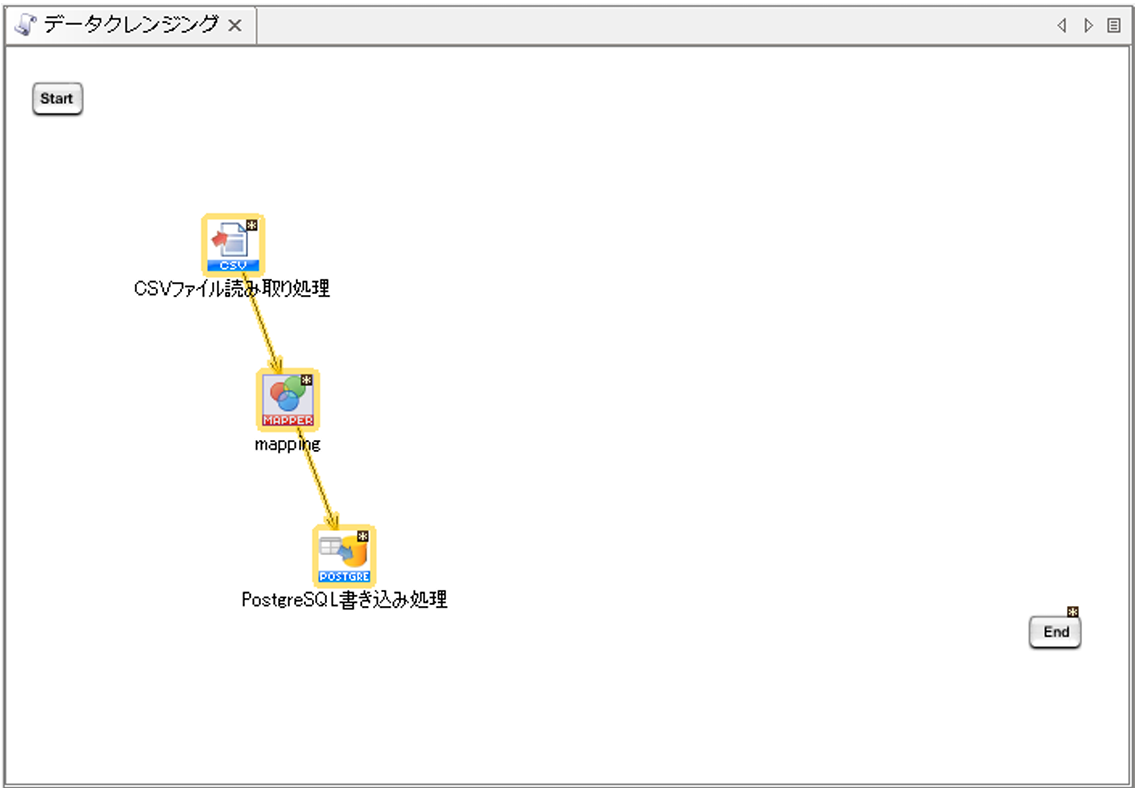Click the End button

point(1055,632)
